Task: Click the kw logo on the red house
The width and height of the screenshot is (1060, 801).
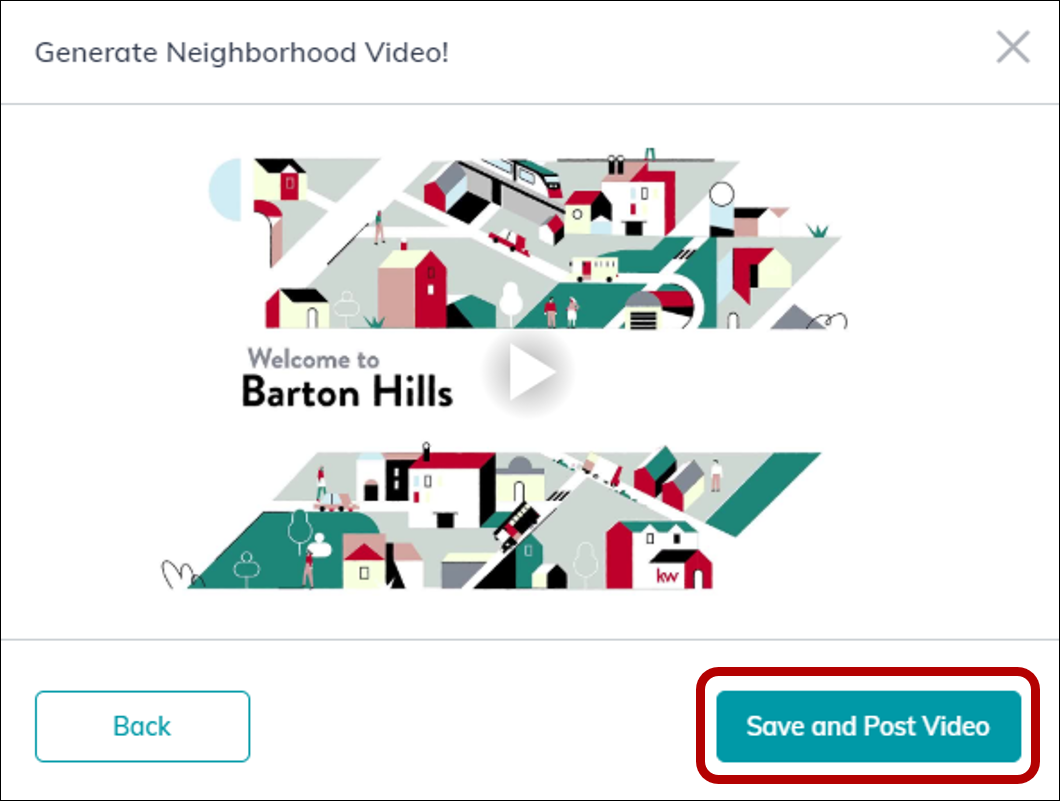Action: 667,576
